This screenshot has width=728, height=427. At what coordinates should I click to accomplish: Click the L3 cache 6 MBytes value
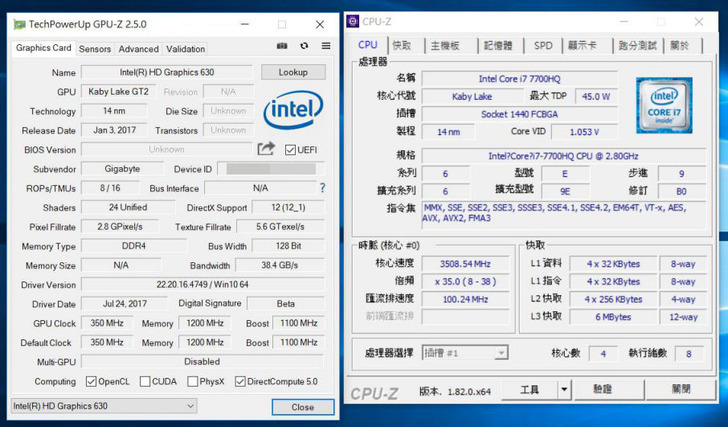613,317
